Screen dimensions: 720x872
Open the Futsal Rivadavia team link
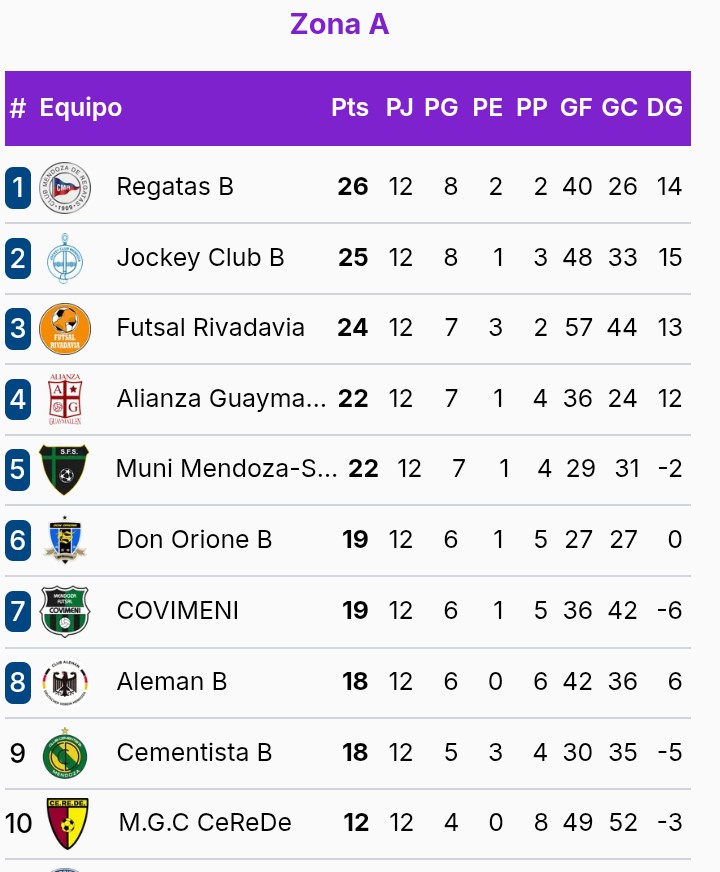point(210,328)
